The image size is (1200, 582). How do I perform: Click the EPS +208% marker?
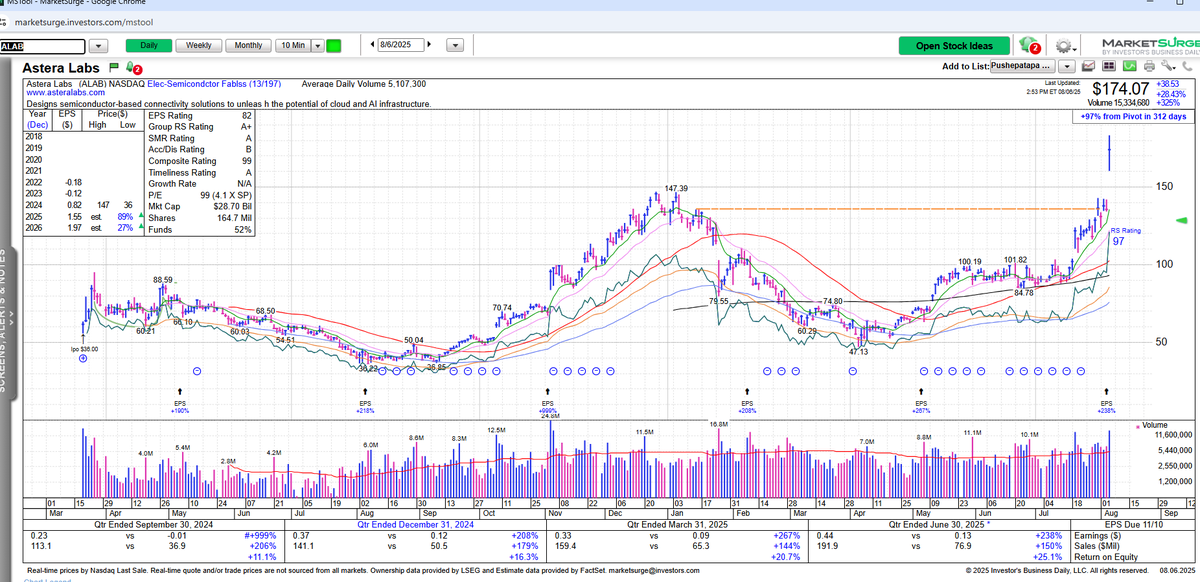[747, 403]
